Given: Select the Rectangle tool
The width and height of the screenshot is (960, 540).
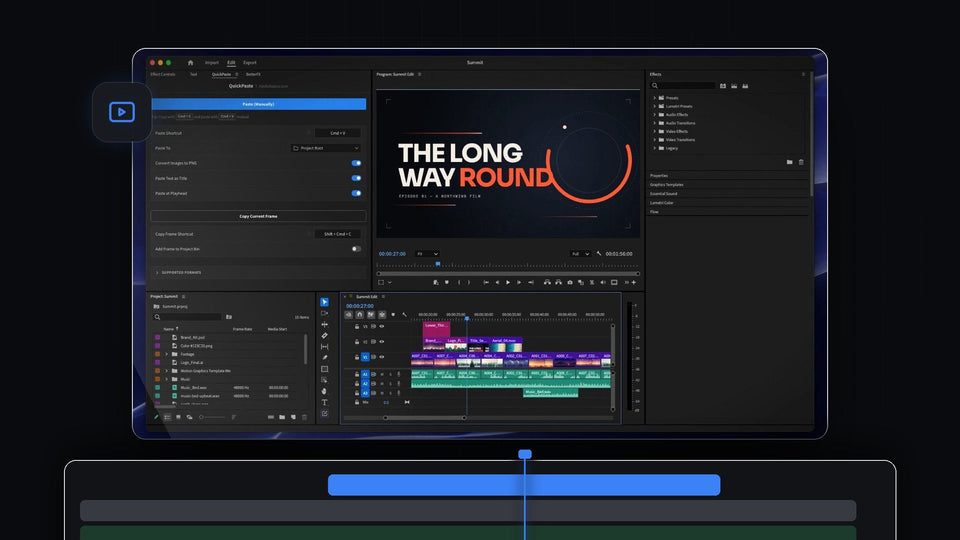Looking at the screenshot, I should [x=324, y=369].
